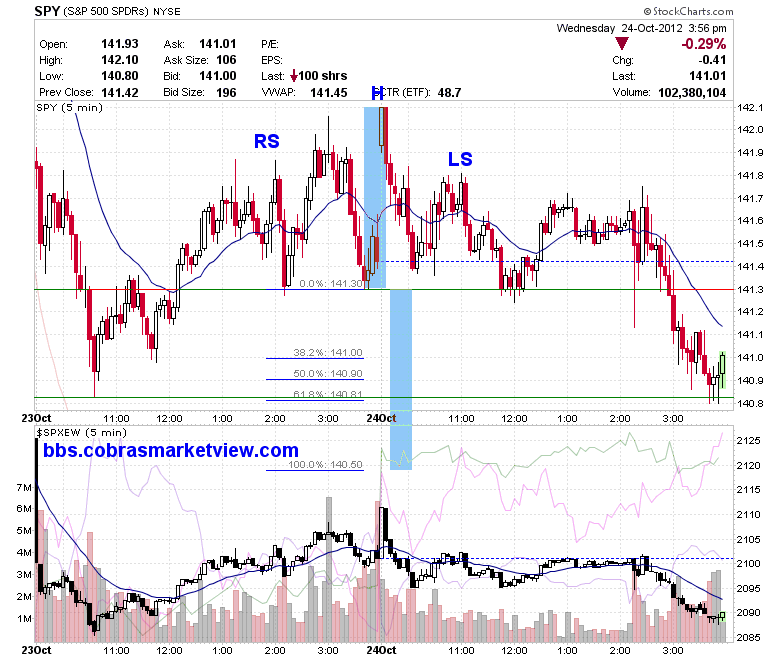Click the Volume value 102,380,104
This screenshot has height=659, width=780.
692,93
